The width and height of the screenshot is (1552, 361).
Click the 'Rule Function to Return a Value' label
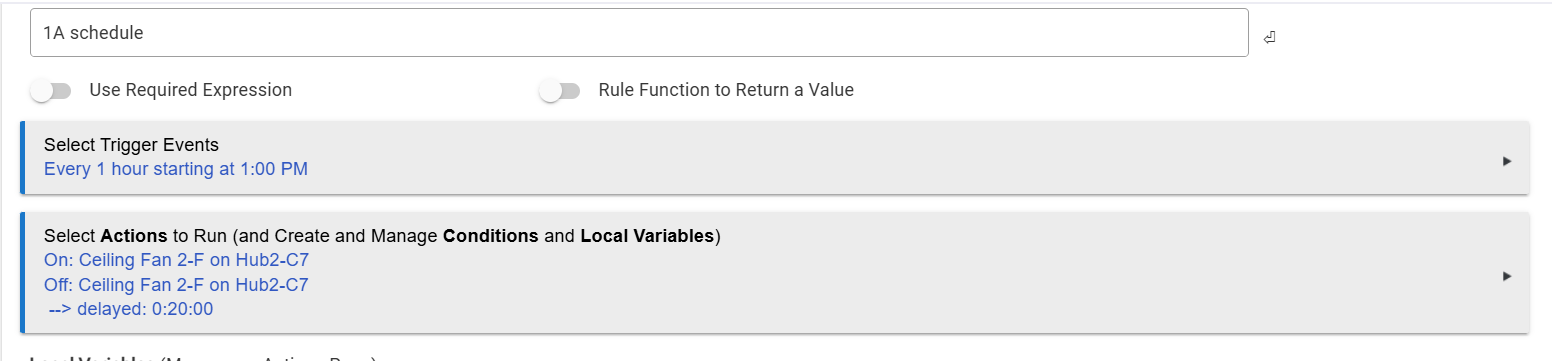(726, 90)
